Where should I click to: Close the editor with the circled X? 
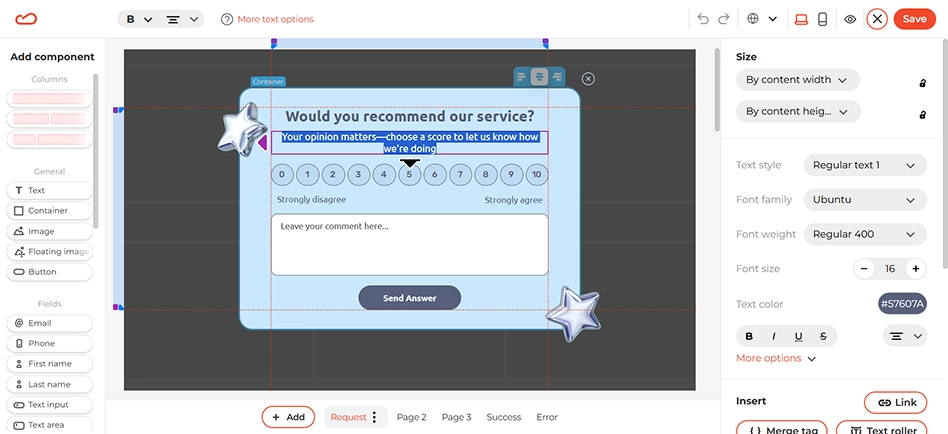877,19
